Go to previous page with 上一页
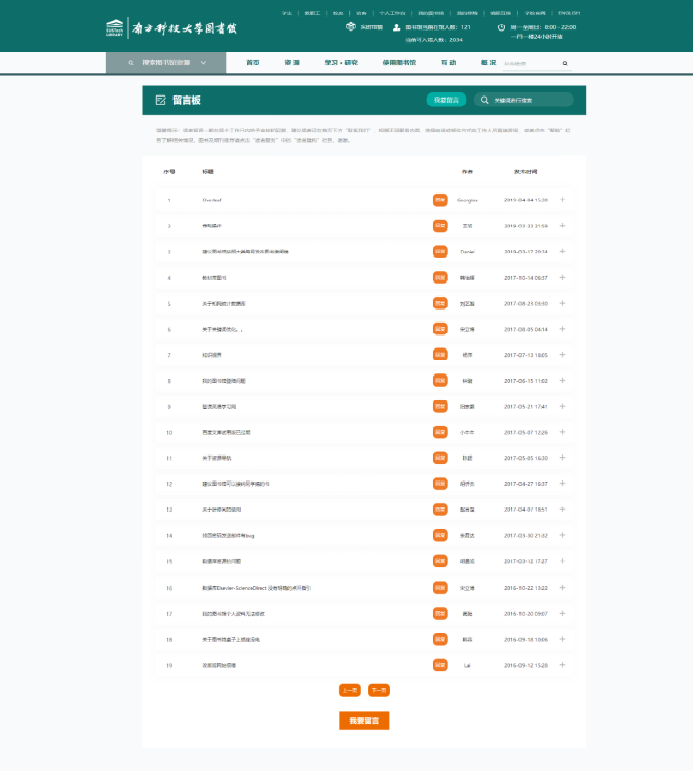Viewport: 693px width, 771px height. point(350,690)
